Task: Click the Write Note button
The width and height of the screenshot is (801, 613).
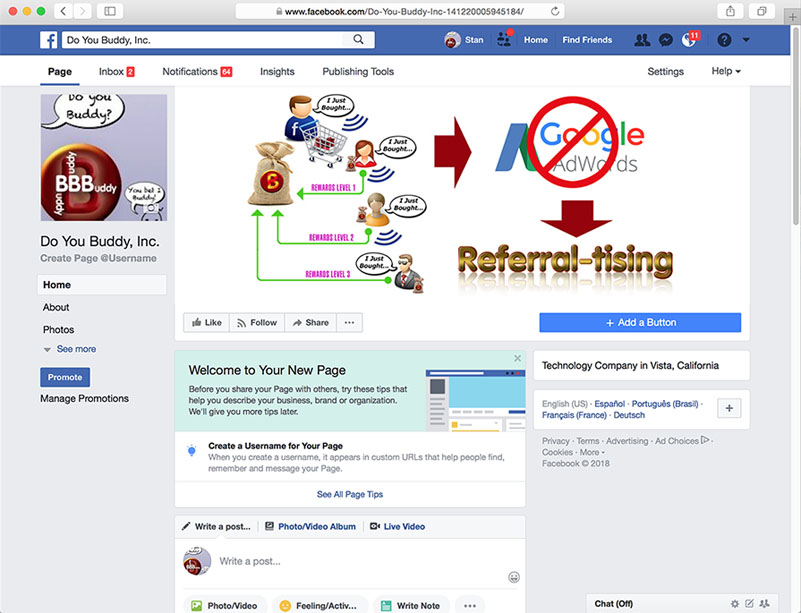Action: pyautogui.click(x=411, y=605)
